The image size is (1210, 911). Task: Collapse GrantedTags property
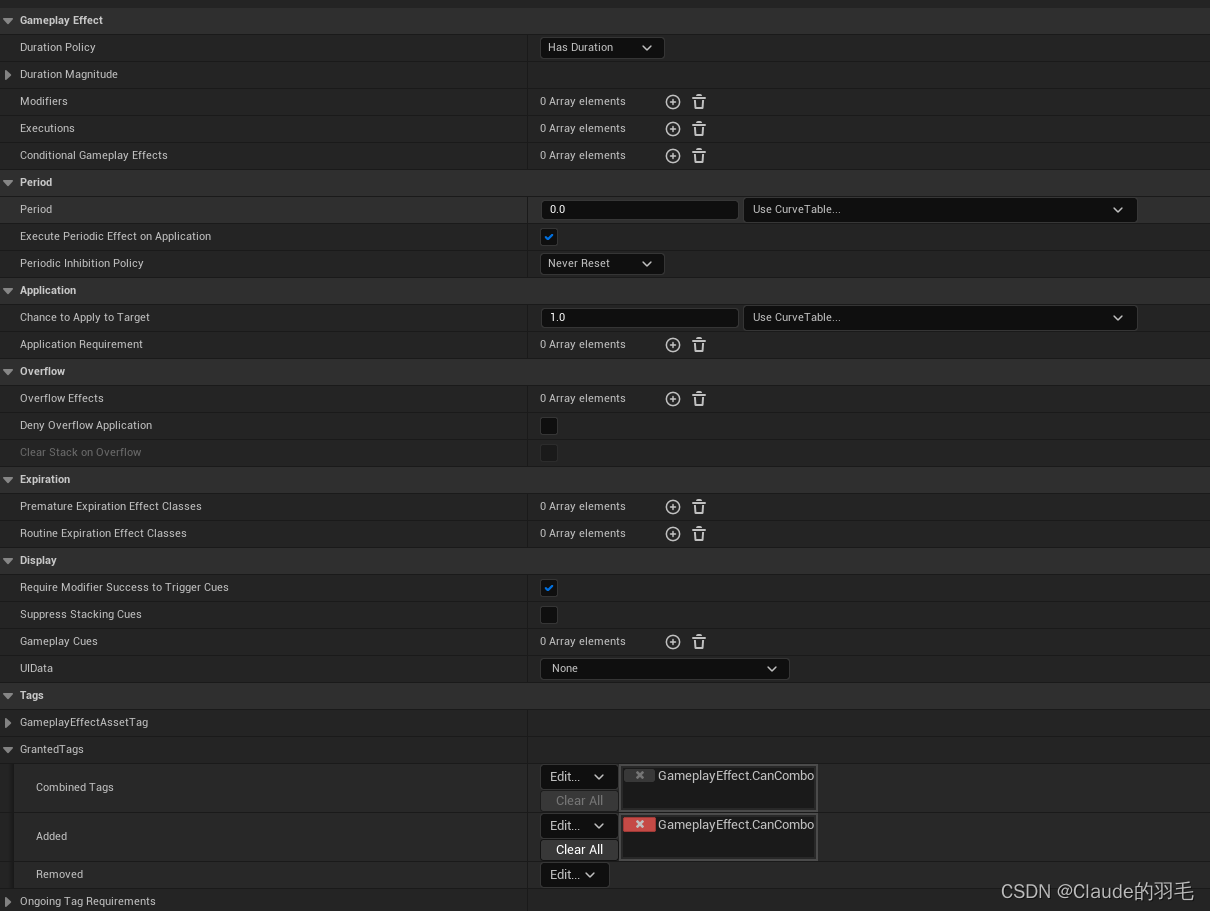[x=8, y=750]
